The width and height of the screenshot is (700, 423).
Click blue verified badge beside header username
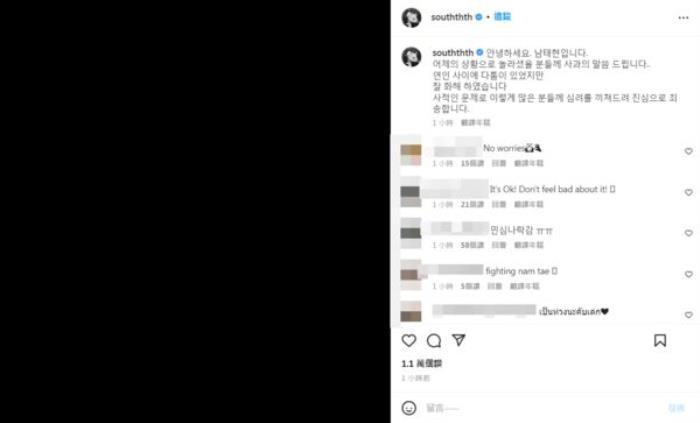coord(479,17)
